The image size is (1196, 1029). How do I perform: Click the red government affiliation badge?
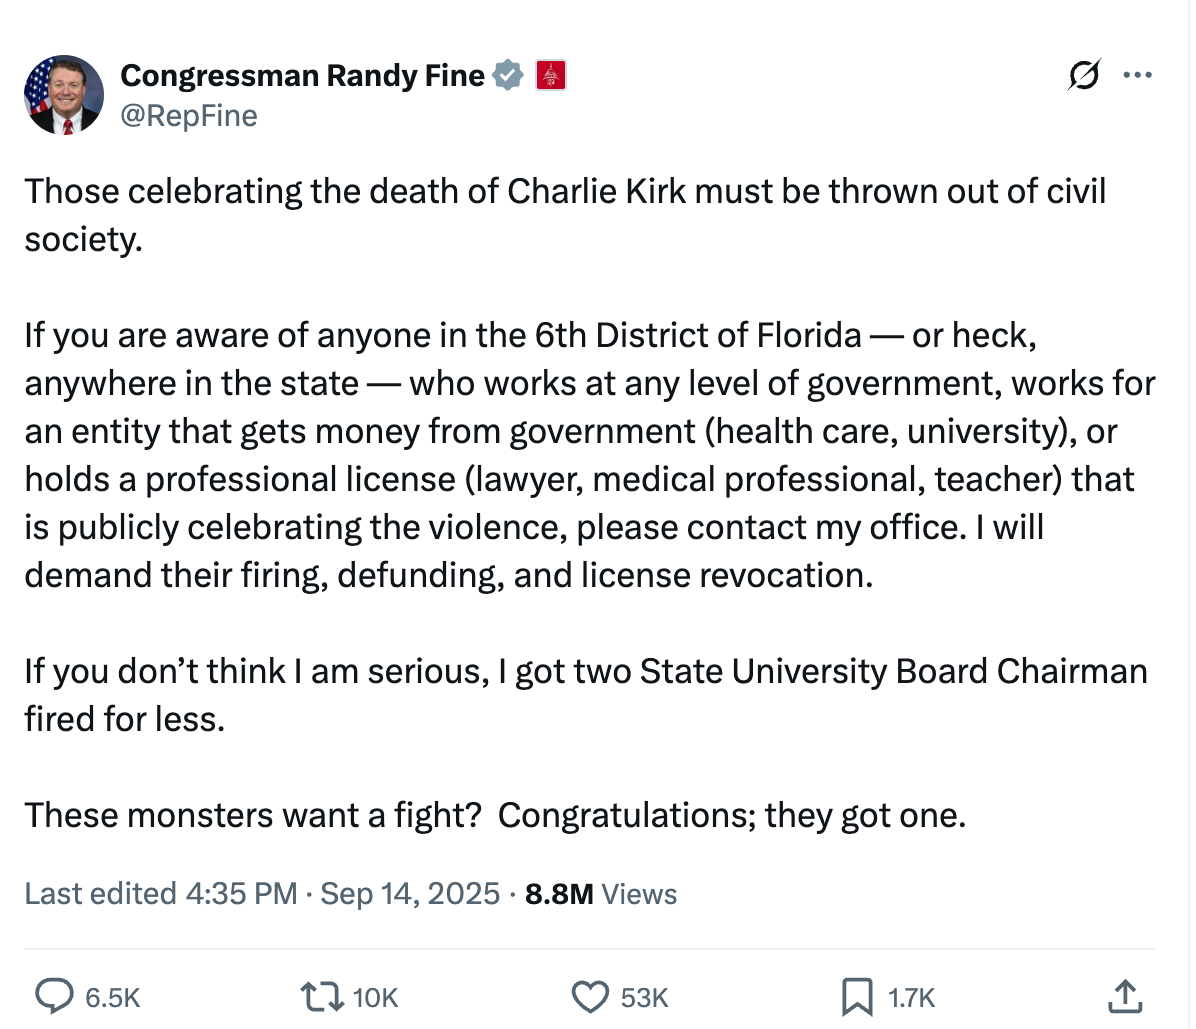click(x=551, y=75)
